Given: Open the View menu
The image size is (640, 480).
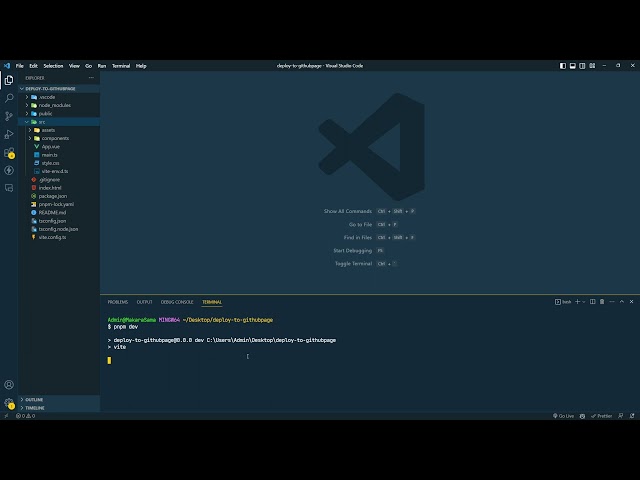Looking at the screenshot, I should click(74, 66).
